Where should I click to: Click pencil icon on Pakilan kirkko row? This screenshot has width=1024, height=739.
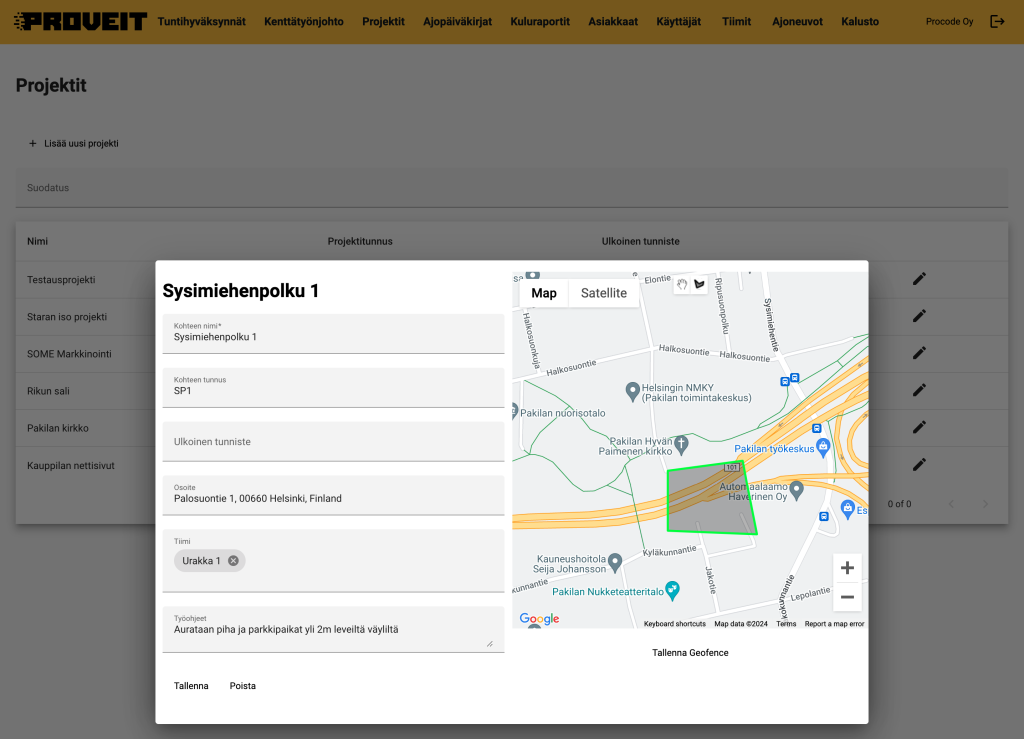coord(919,428)
